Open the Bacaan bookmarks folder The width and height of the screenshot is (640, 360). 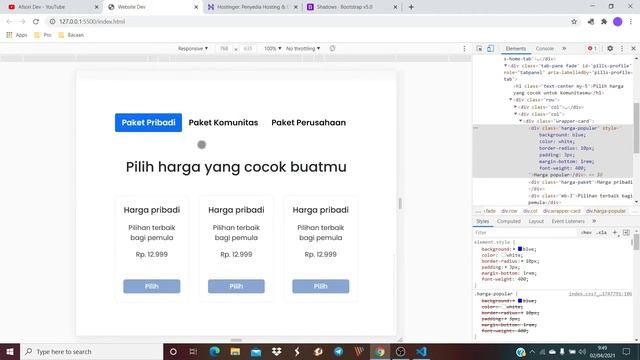pos(71,35)
